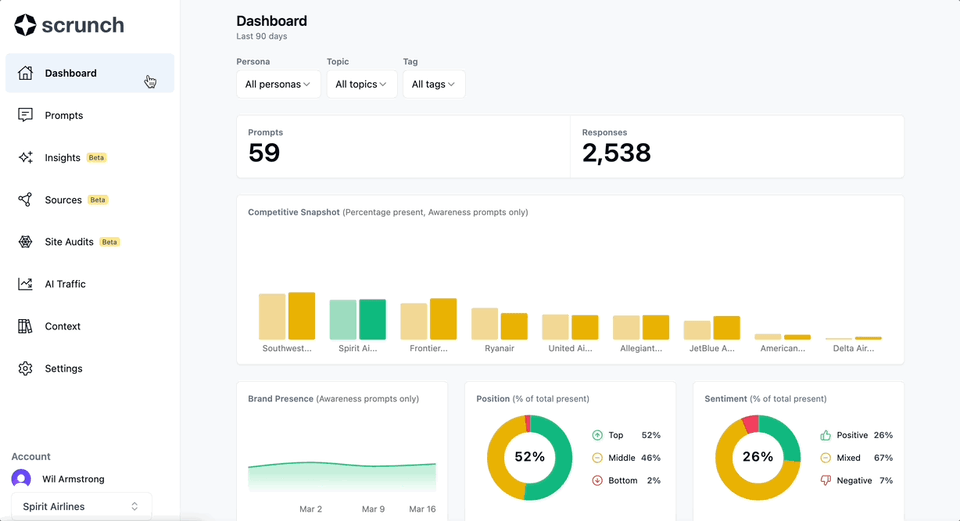
Task: Click the Dashboard home icon
Action: point(25,73)
